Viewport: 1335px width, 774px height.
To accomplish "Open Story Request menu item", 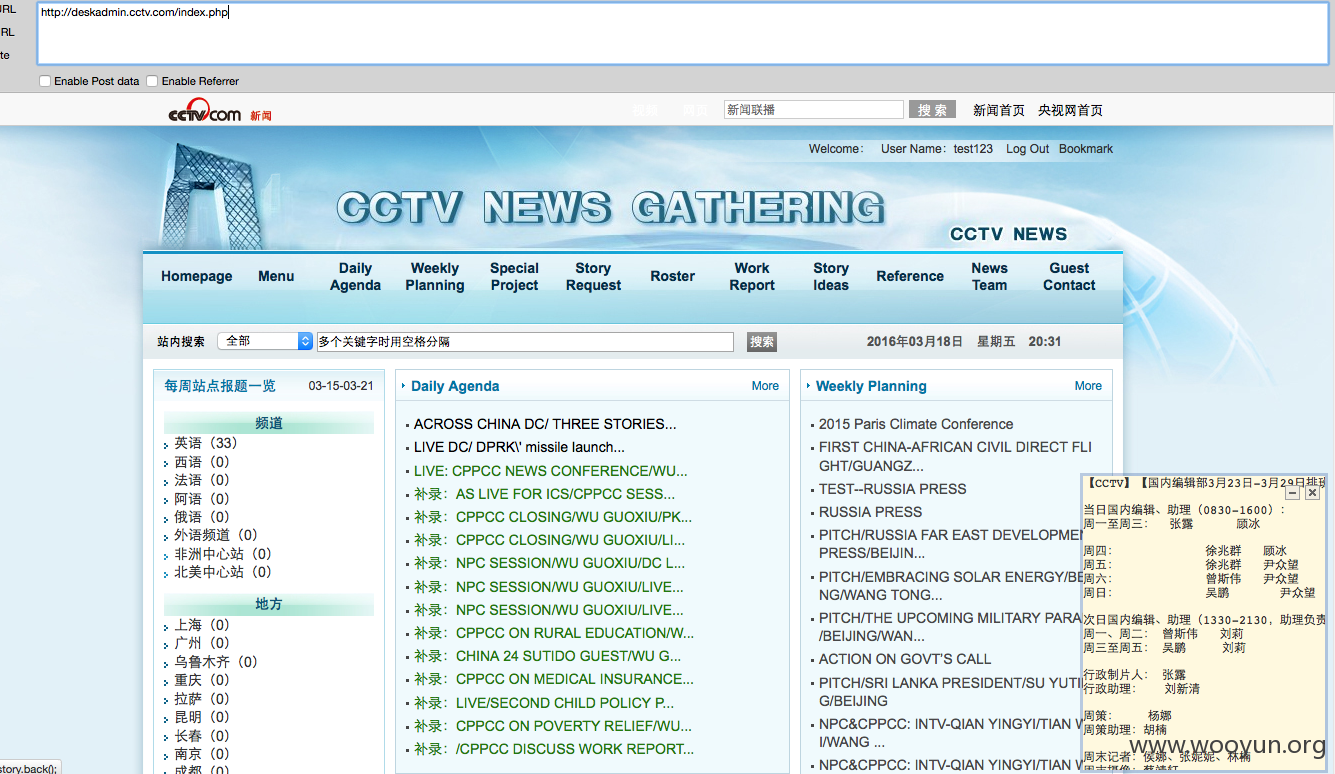I will coord(593,276).
